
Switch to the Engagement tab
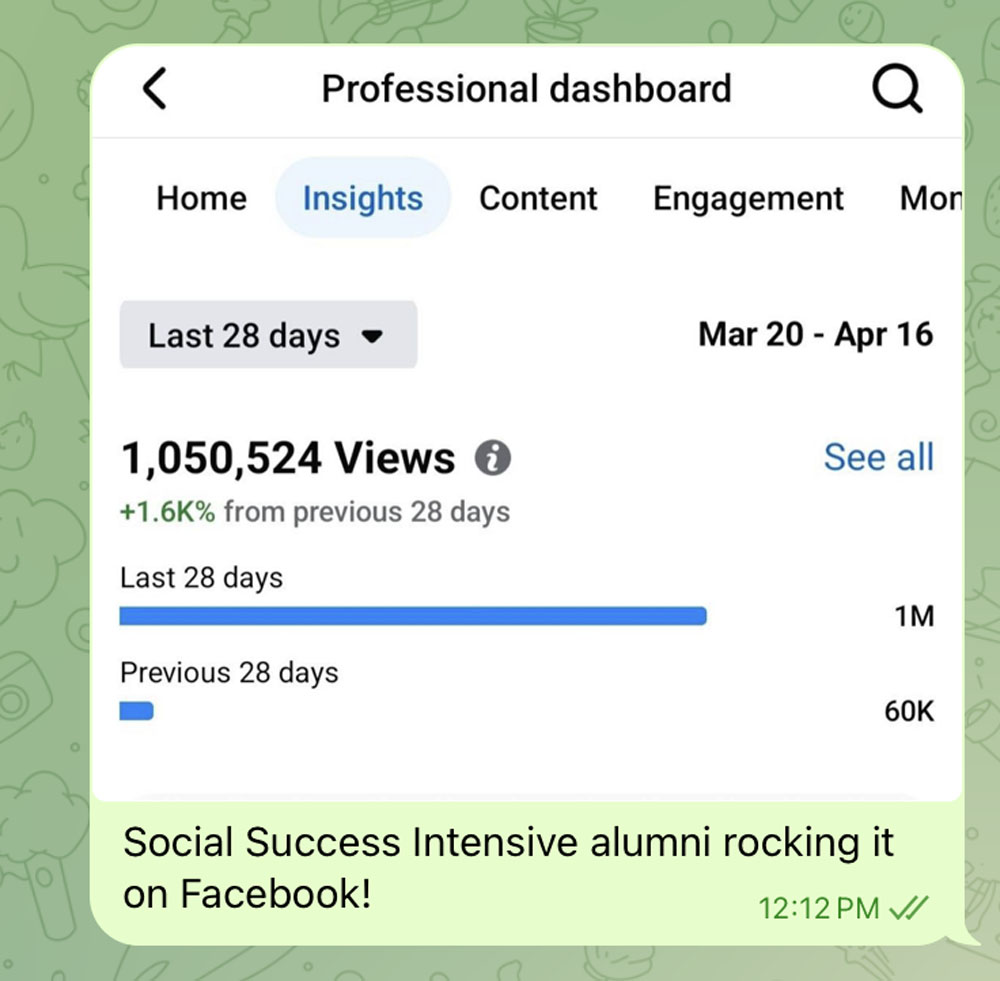pos(748,199)
